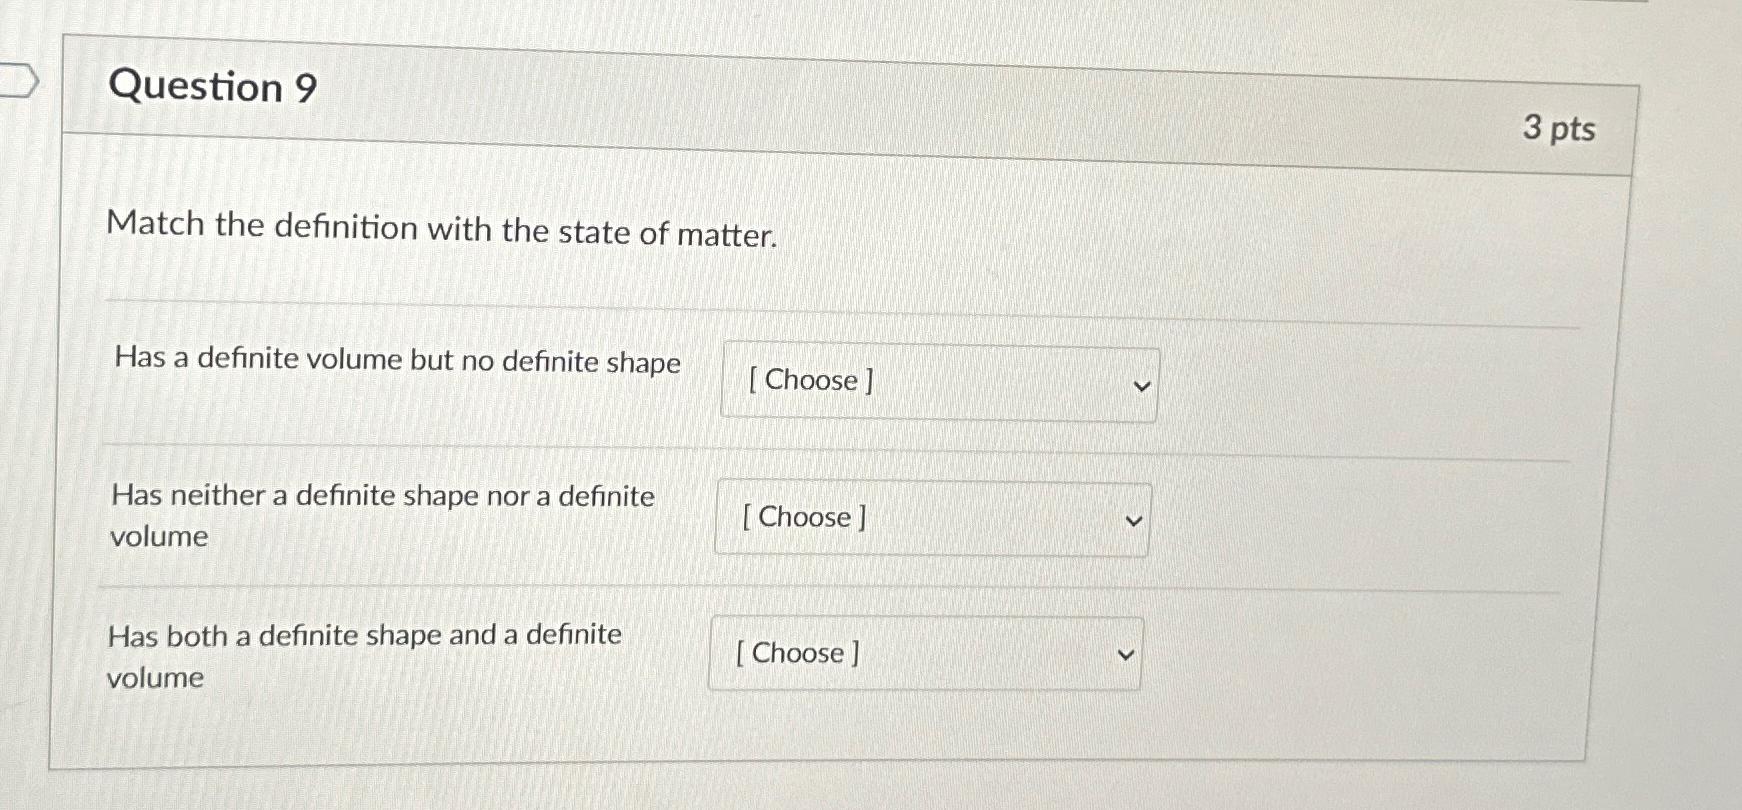
Task: Click the question instruction text
Action: (x=441, y=230)
